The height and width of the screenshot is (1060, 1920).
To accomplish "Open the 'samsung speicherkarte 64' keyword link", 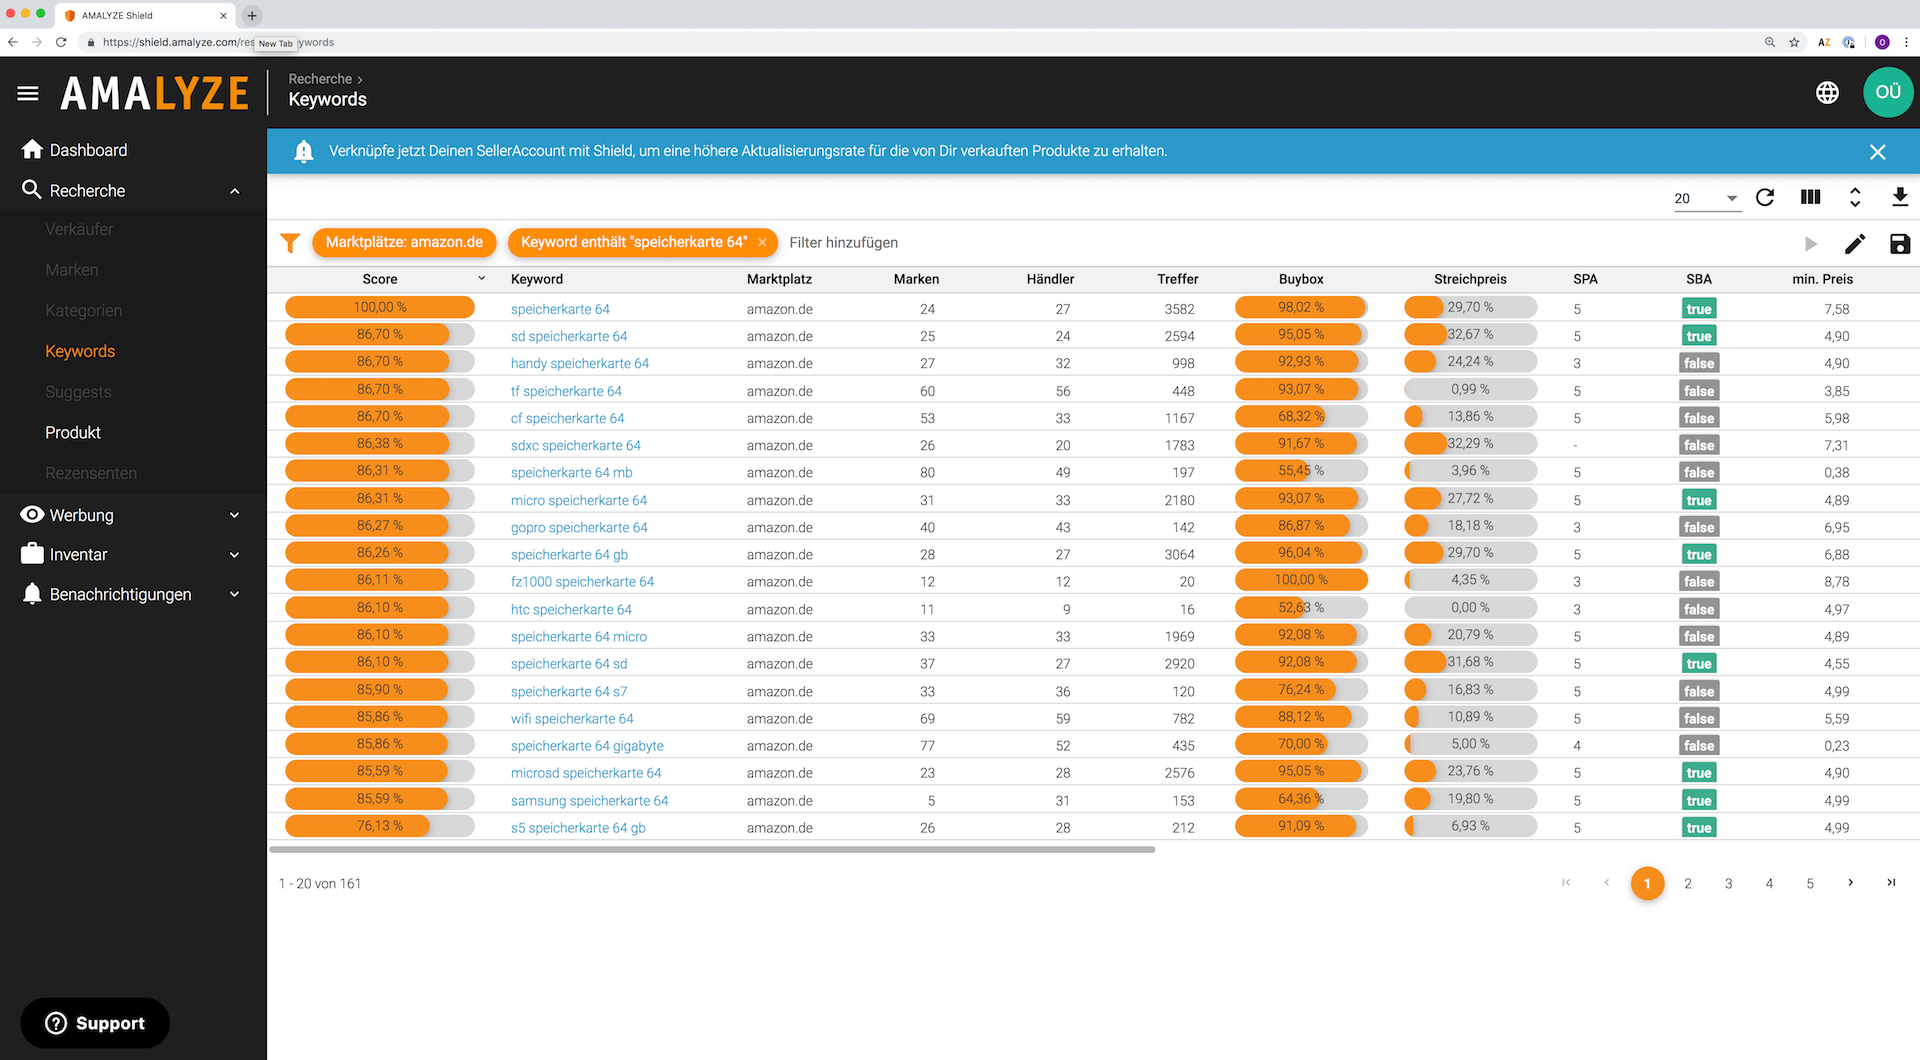I will (x=589, y=800).
